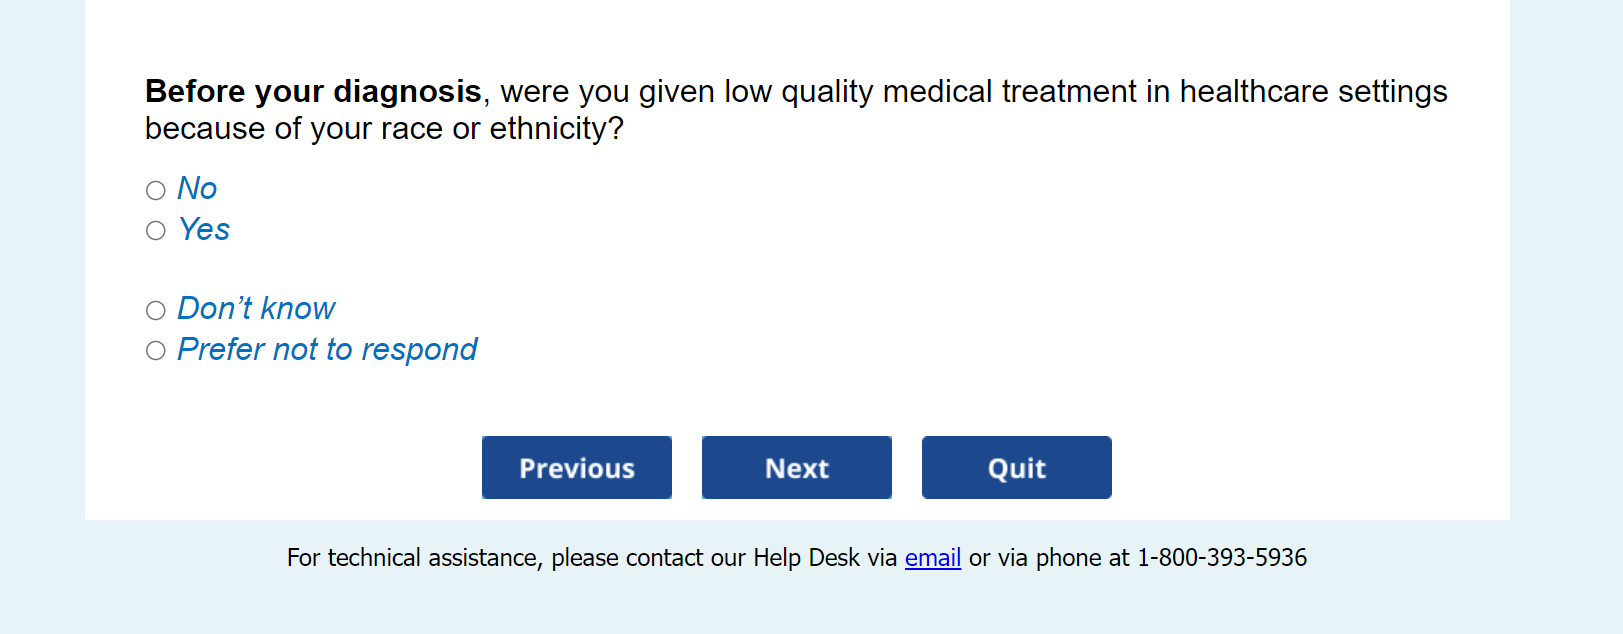This screenshot has width=1623, height=634.
Task: Mark the "Prefer not to respond" radio circle
Action: click(x=156, y=351)
